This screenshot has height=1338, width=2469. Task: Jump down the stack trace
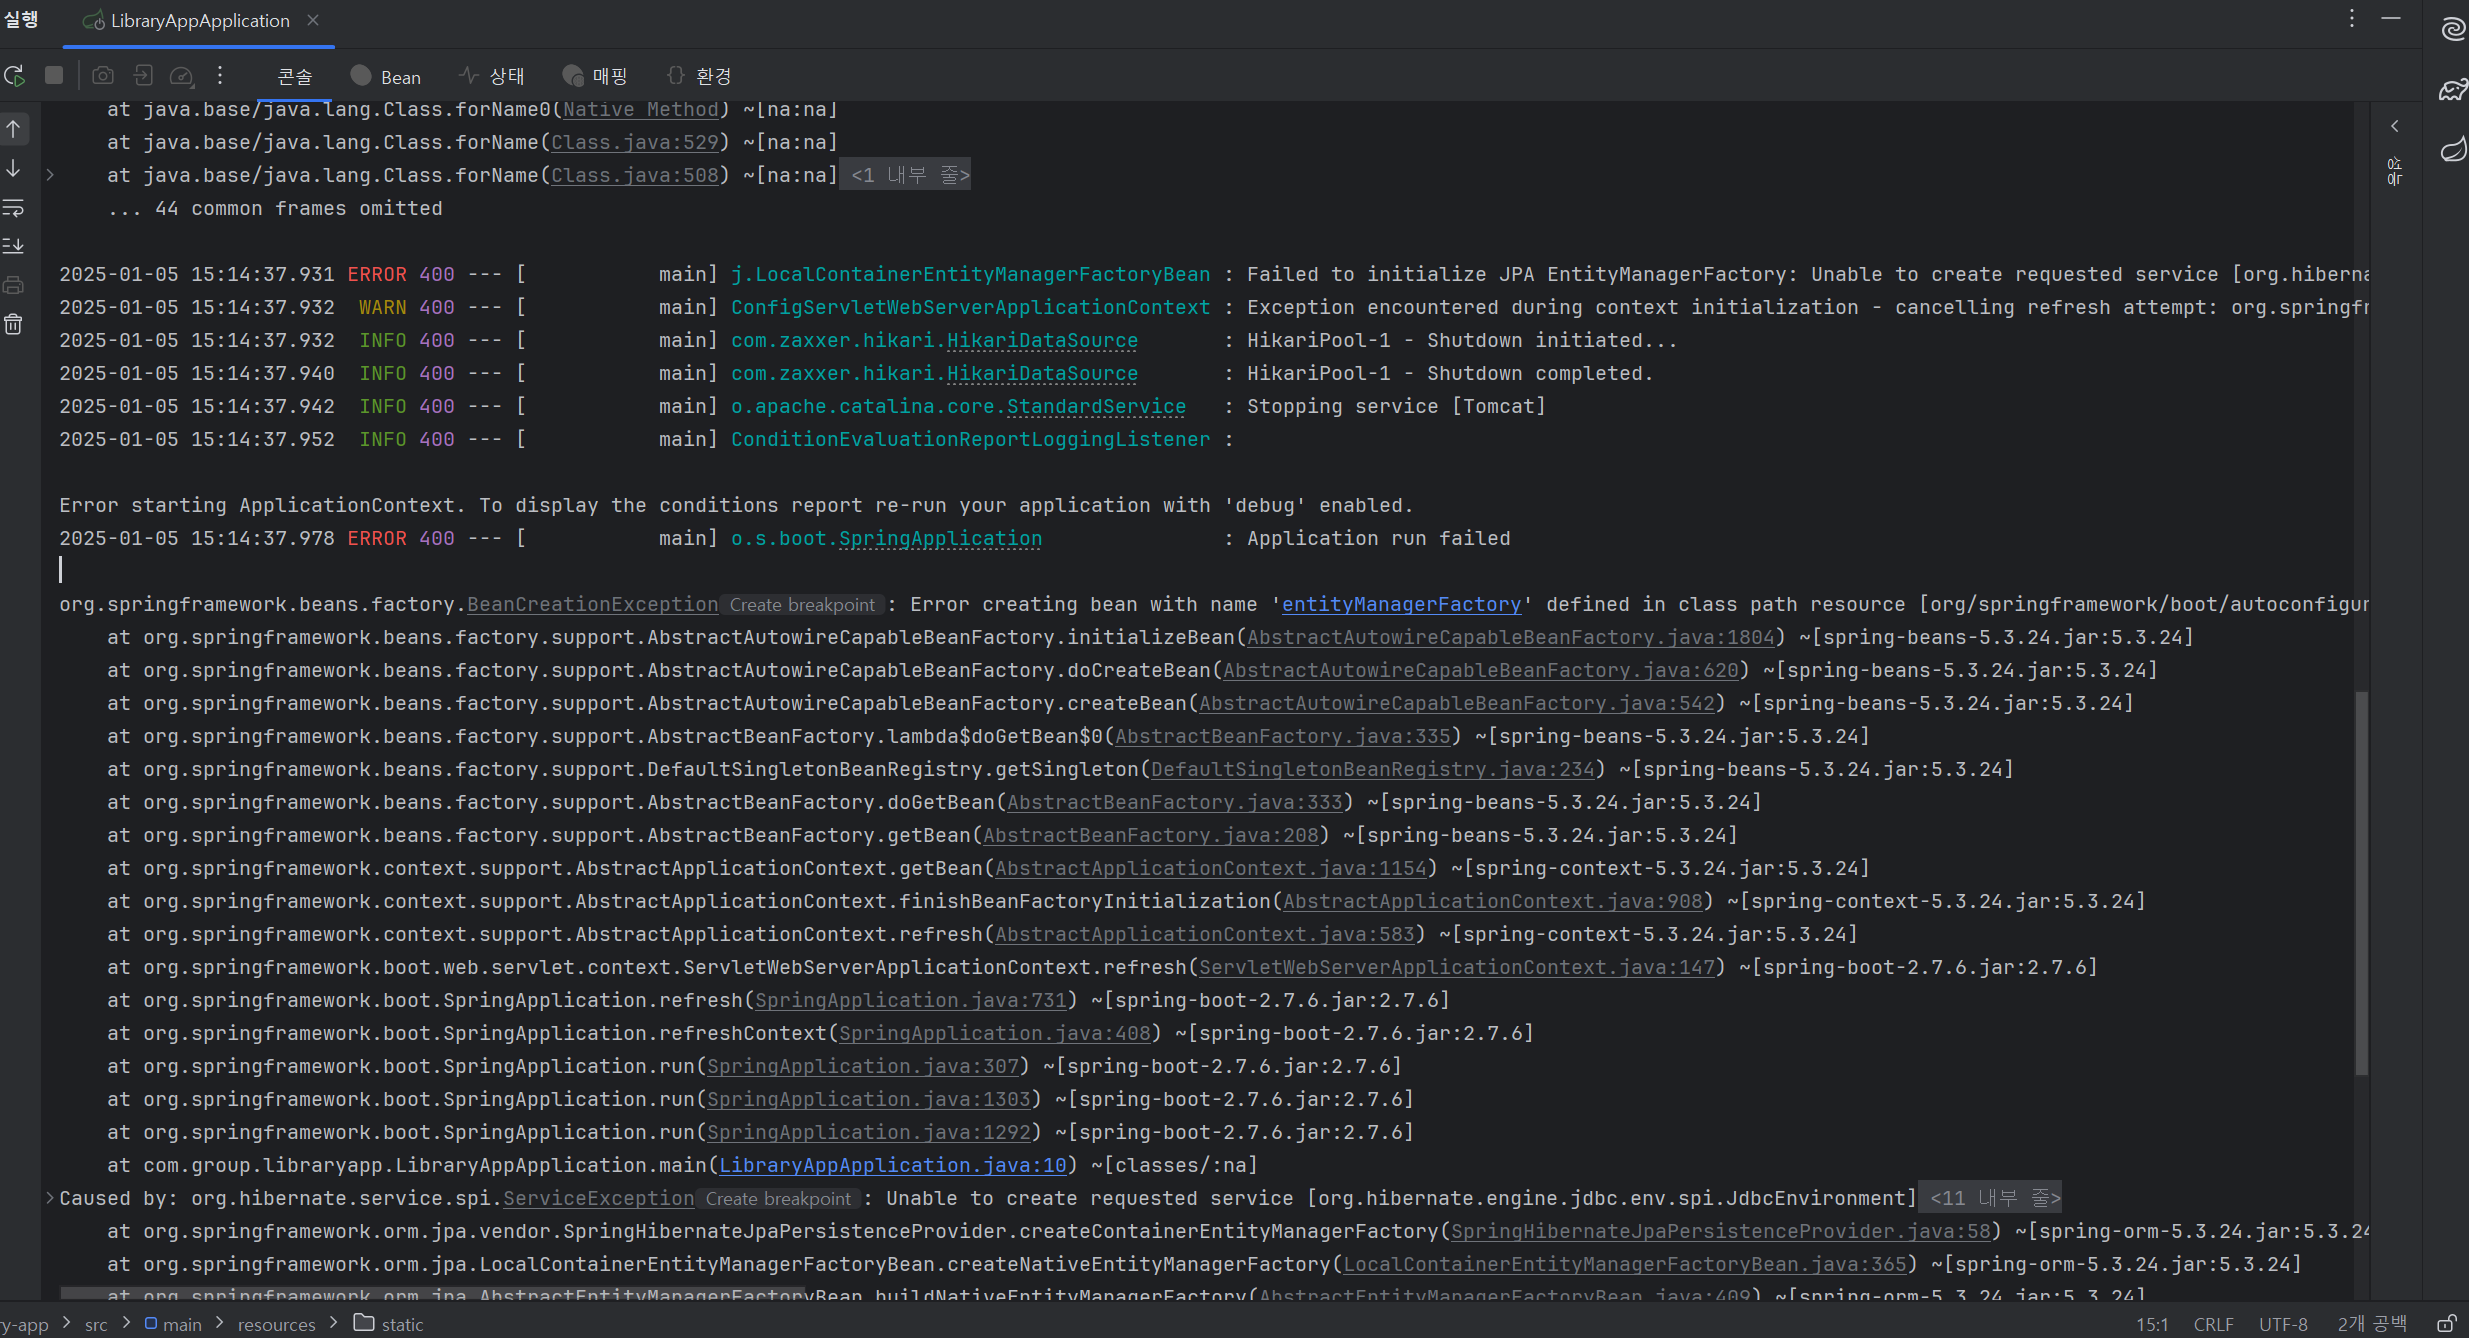click(14, 168)
